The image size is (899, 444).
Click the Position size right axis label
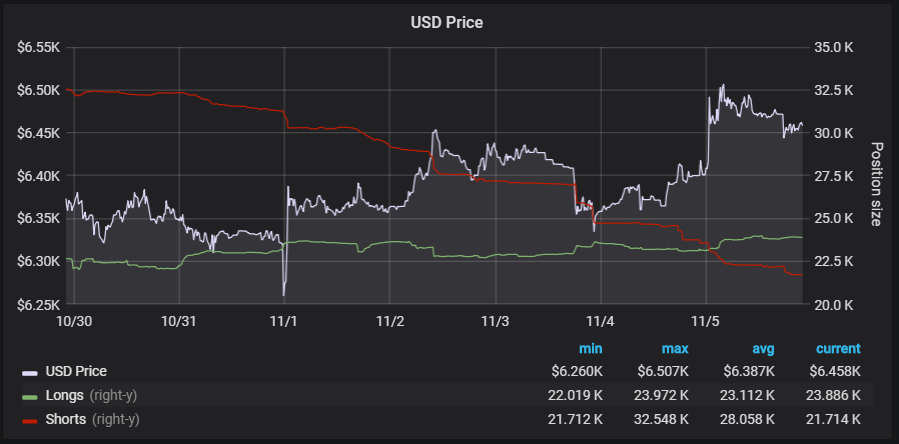tap(877, 184)
